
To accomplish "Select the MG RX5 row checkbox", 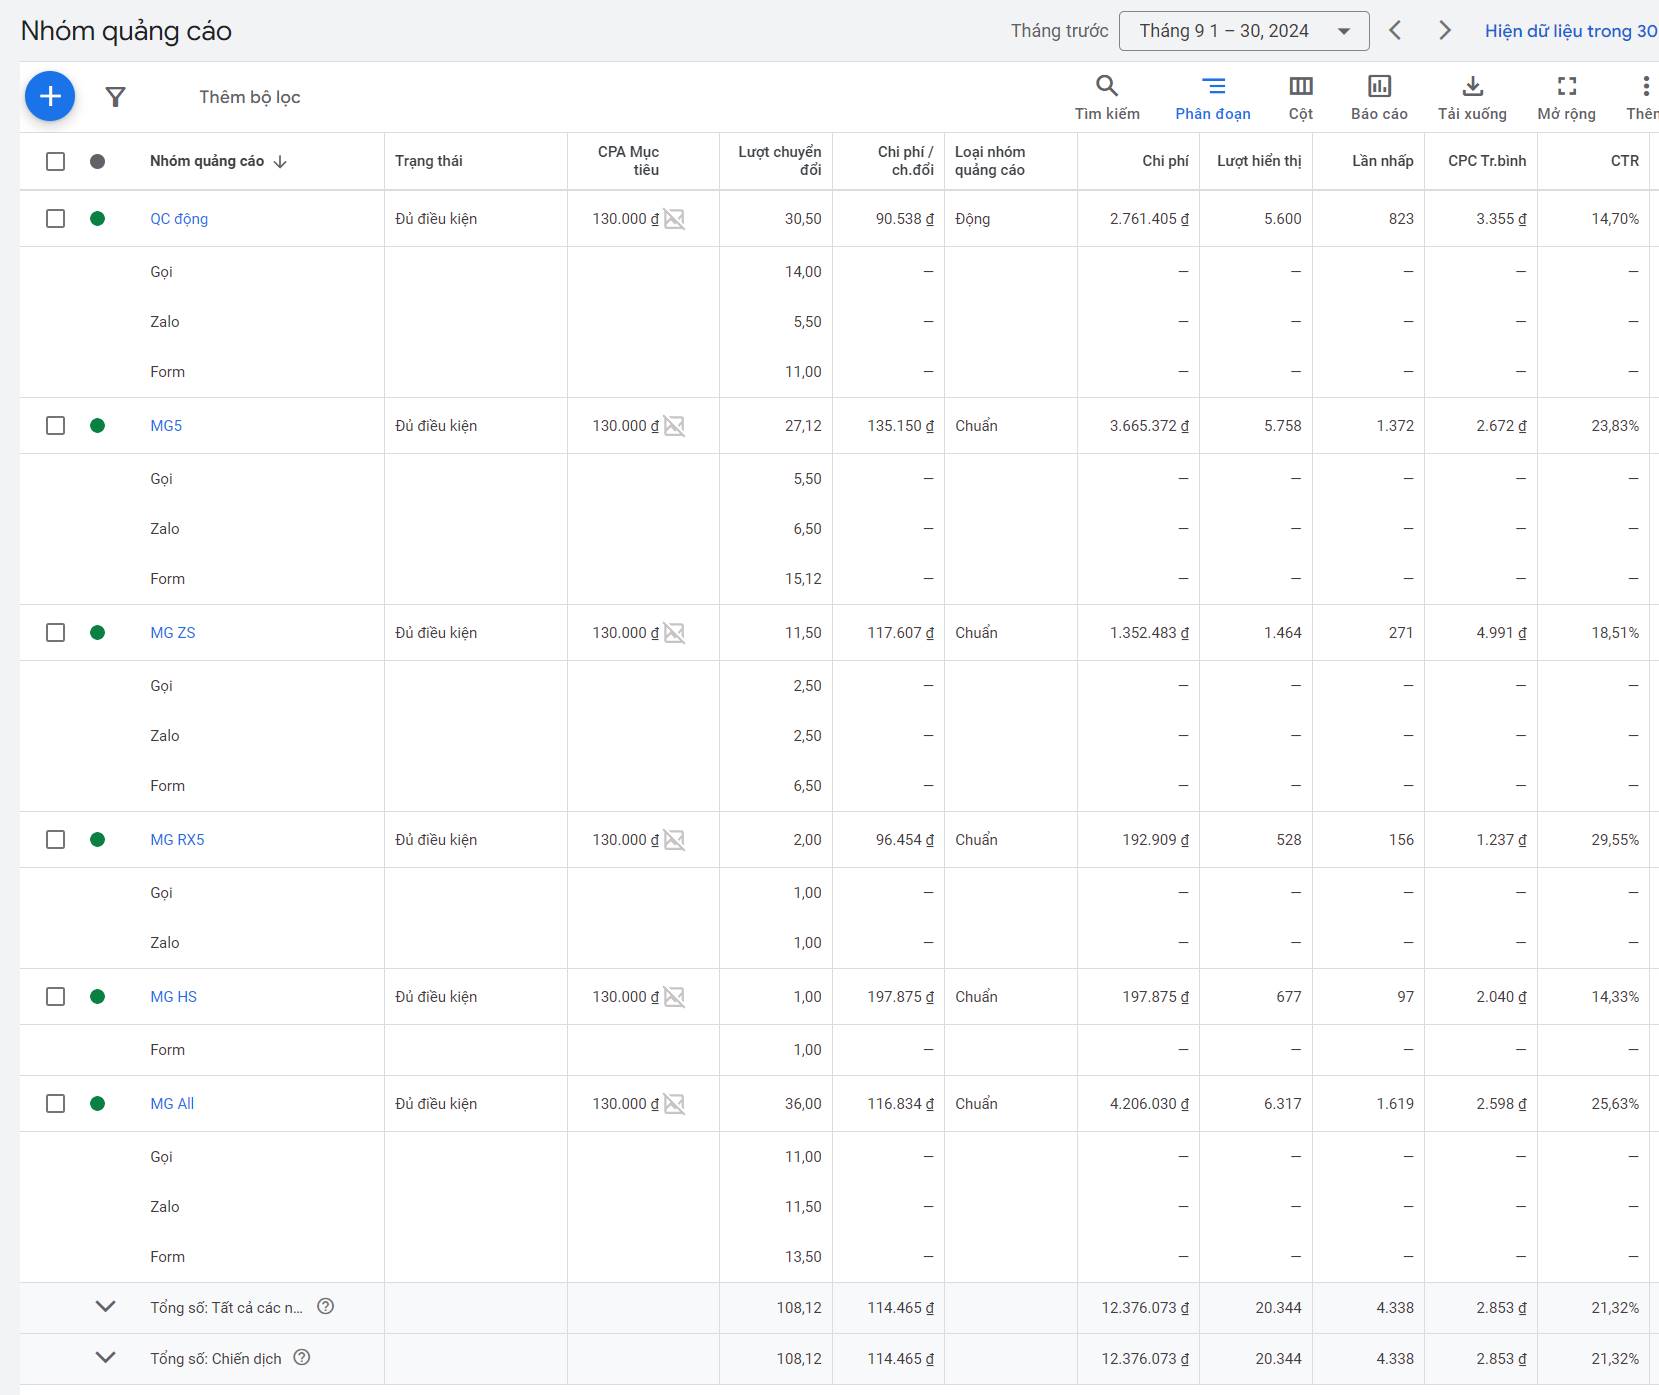I will 56,840.
